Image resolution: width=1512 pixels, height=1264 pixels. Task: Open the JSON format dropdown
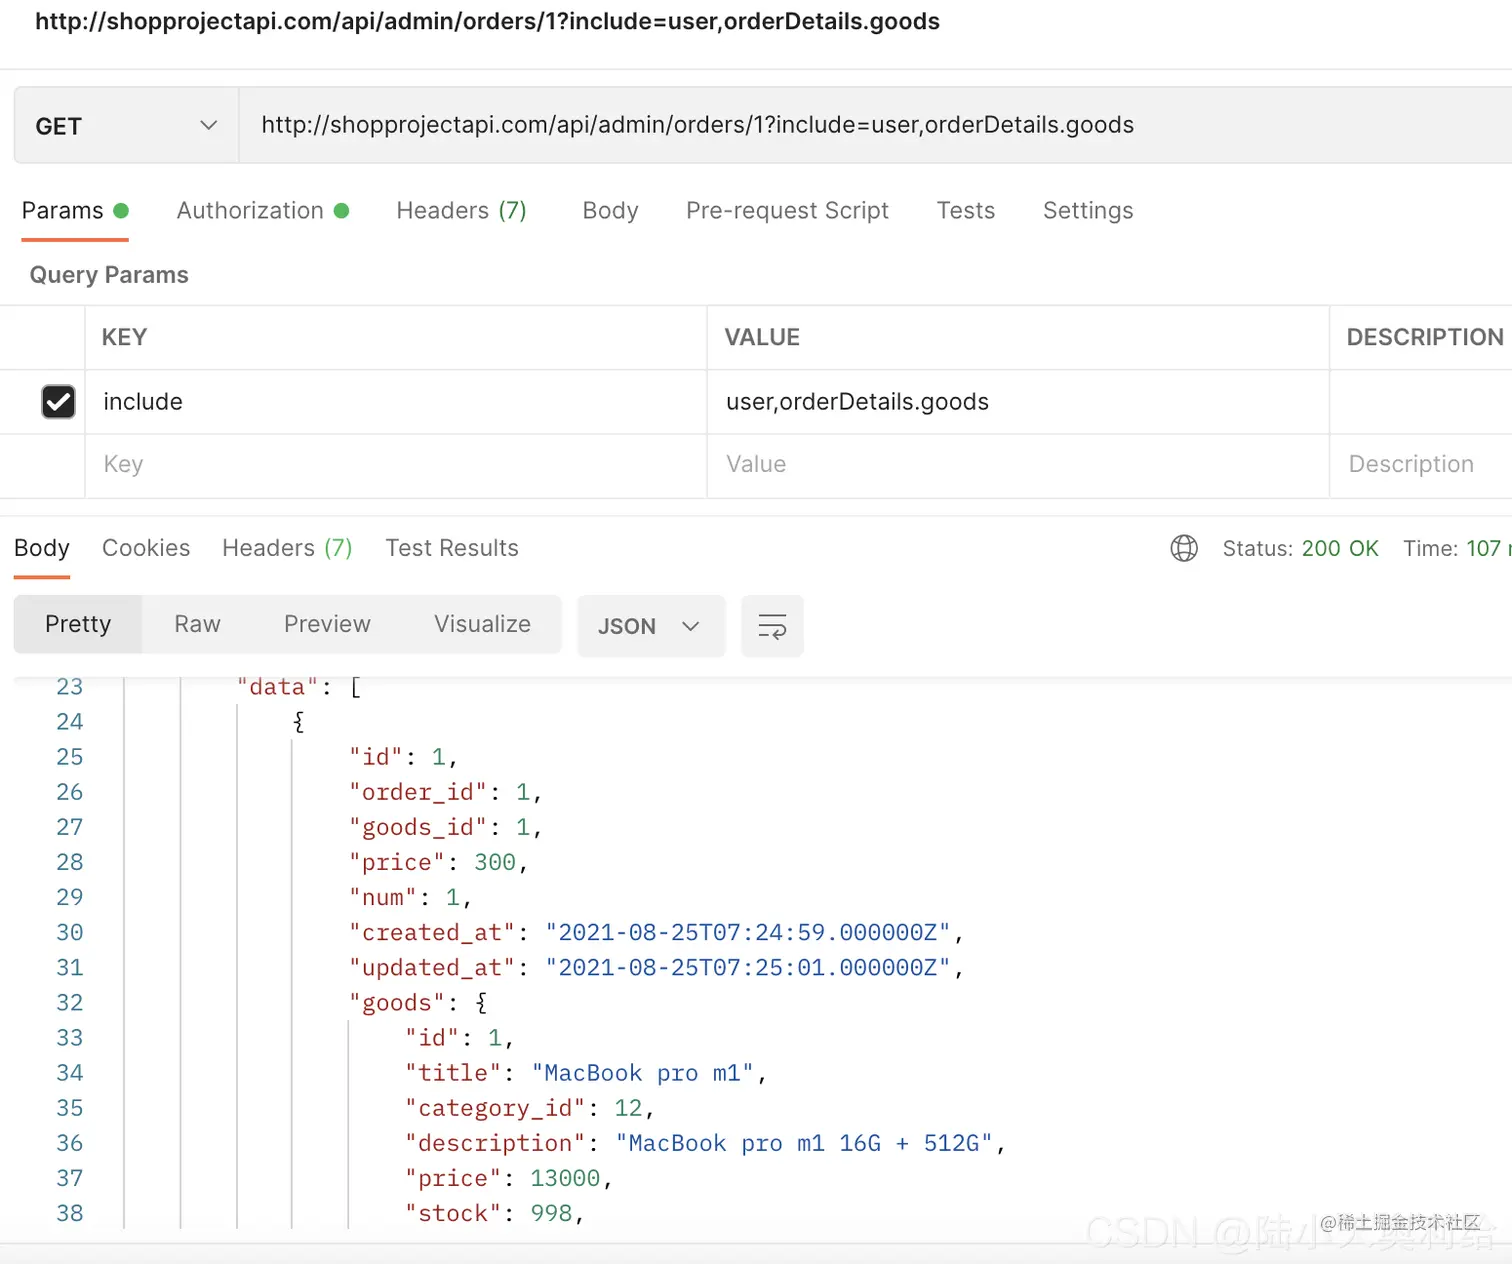(651, 626)
